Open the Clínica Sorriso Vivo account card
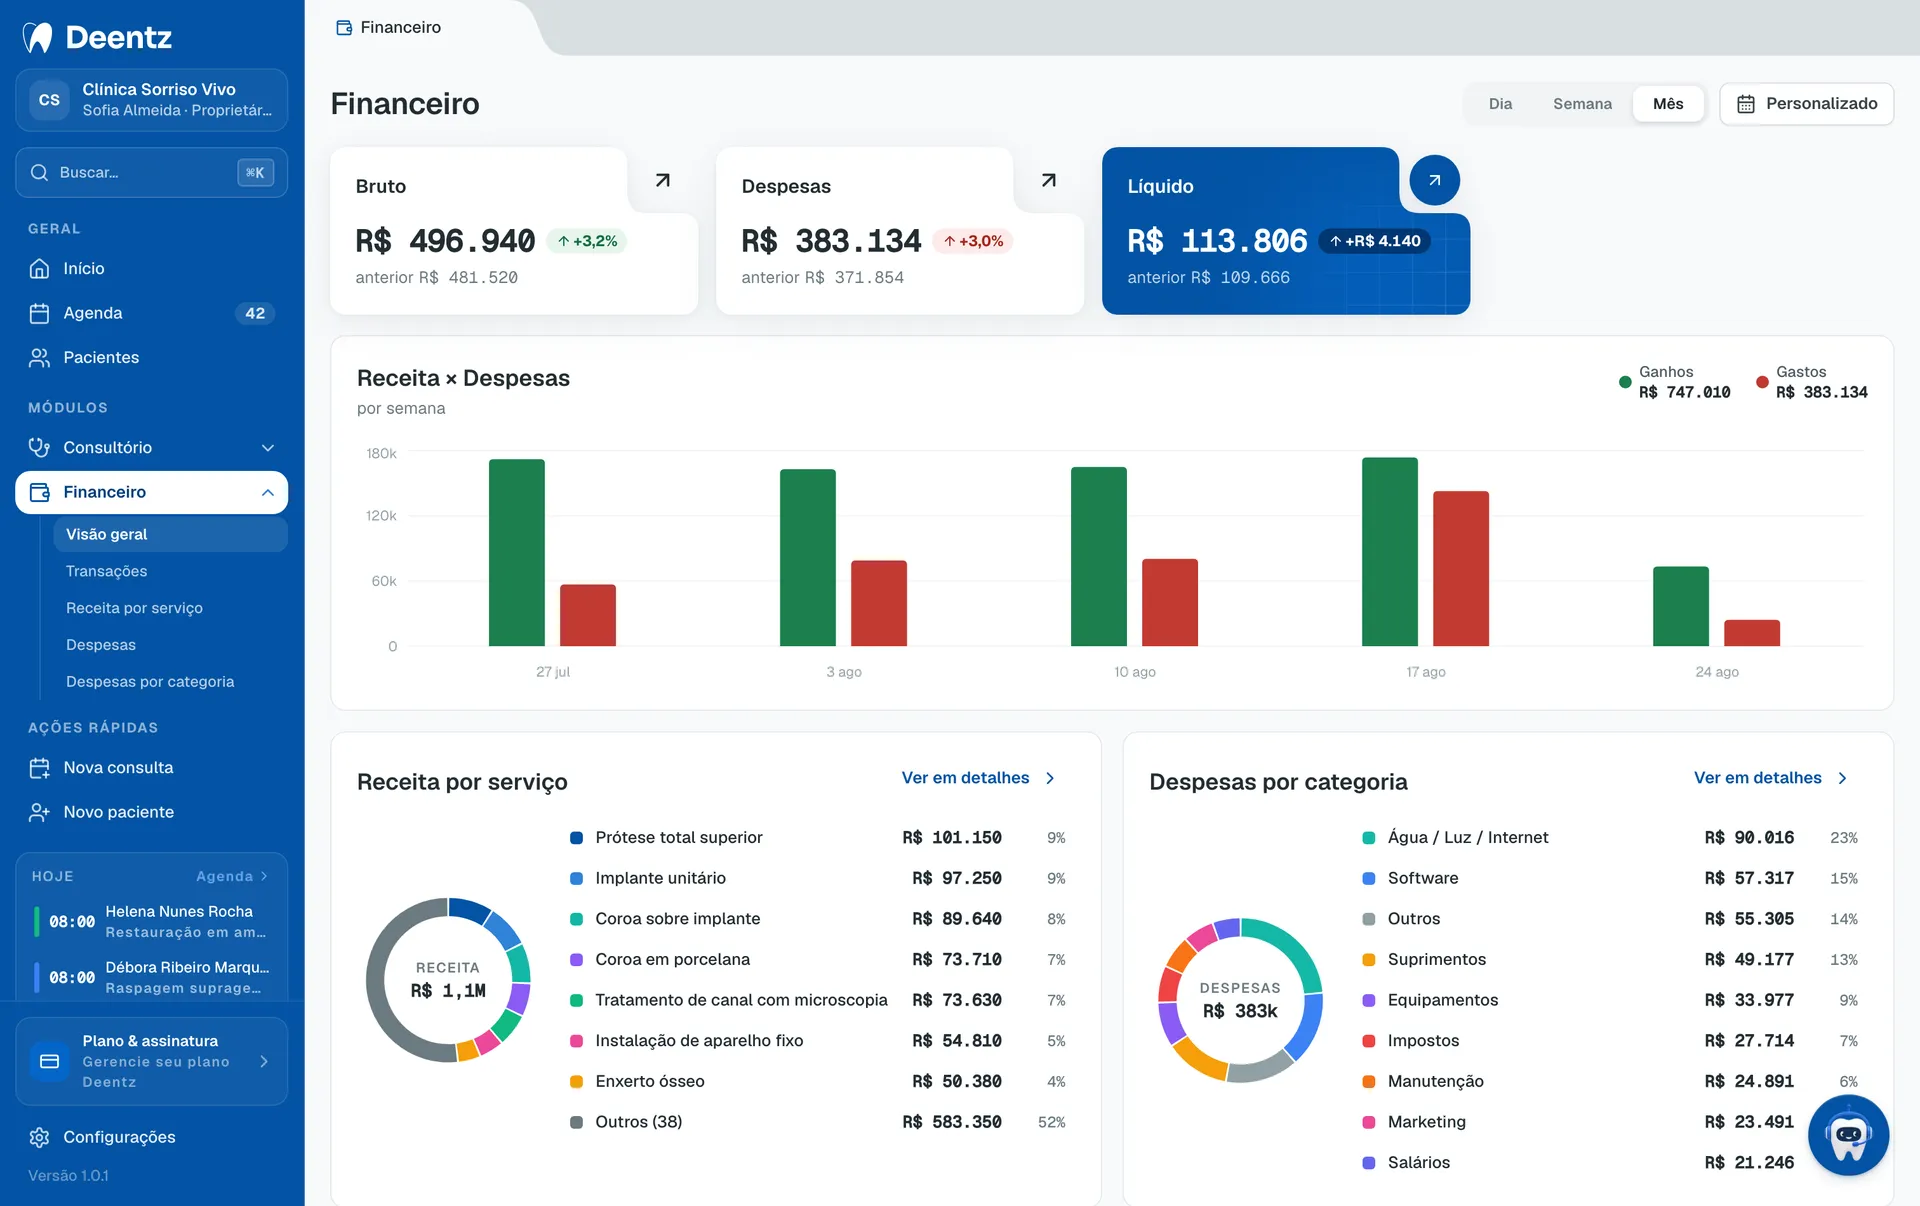 (151, 100)
